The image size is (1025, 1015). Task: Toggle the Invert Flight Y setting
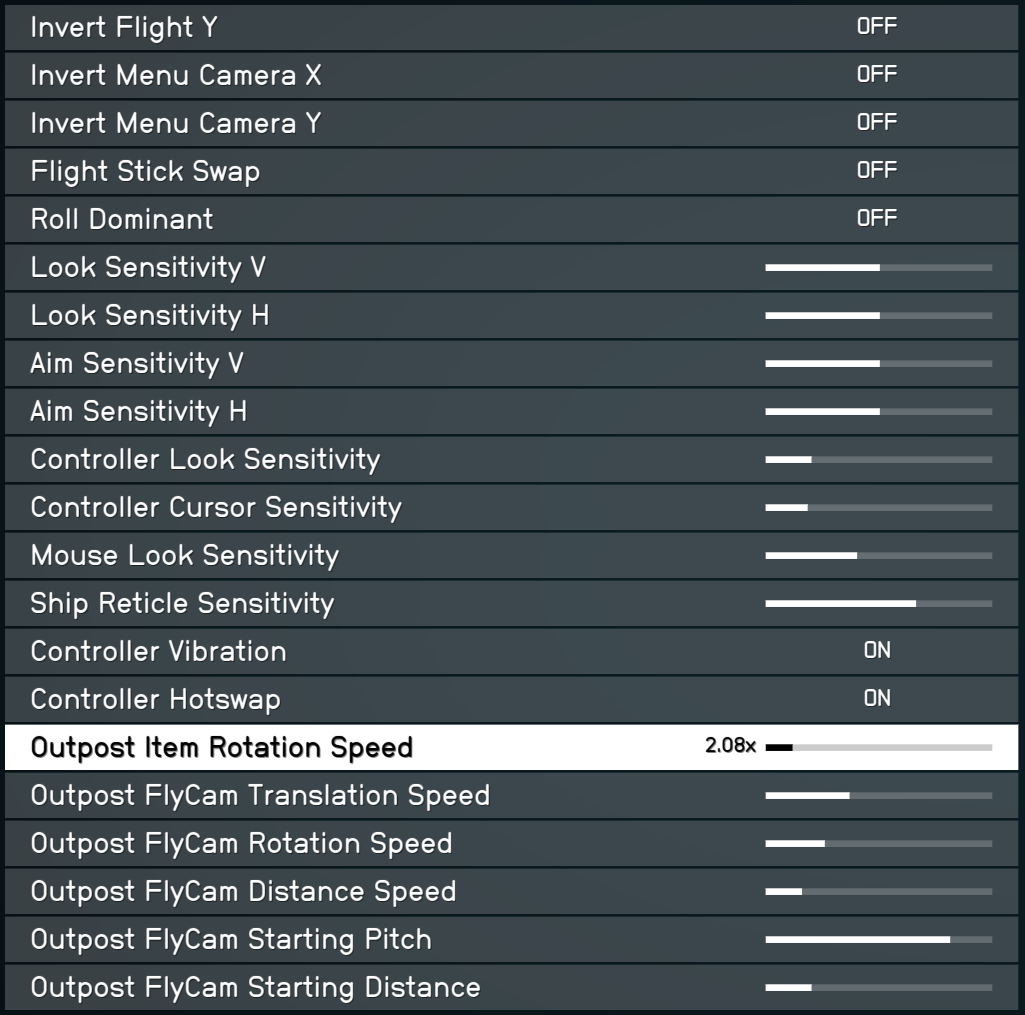[877, 27]
